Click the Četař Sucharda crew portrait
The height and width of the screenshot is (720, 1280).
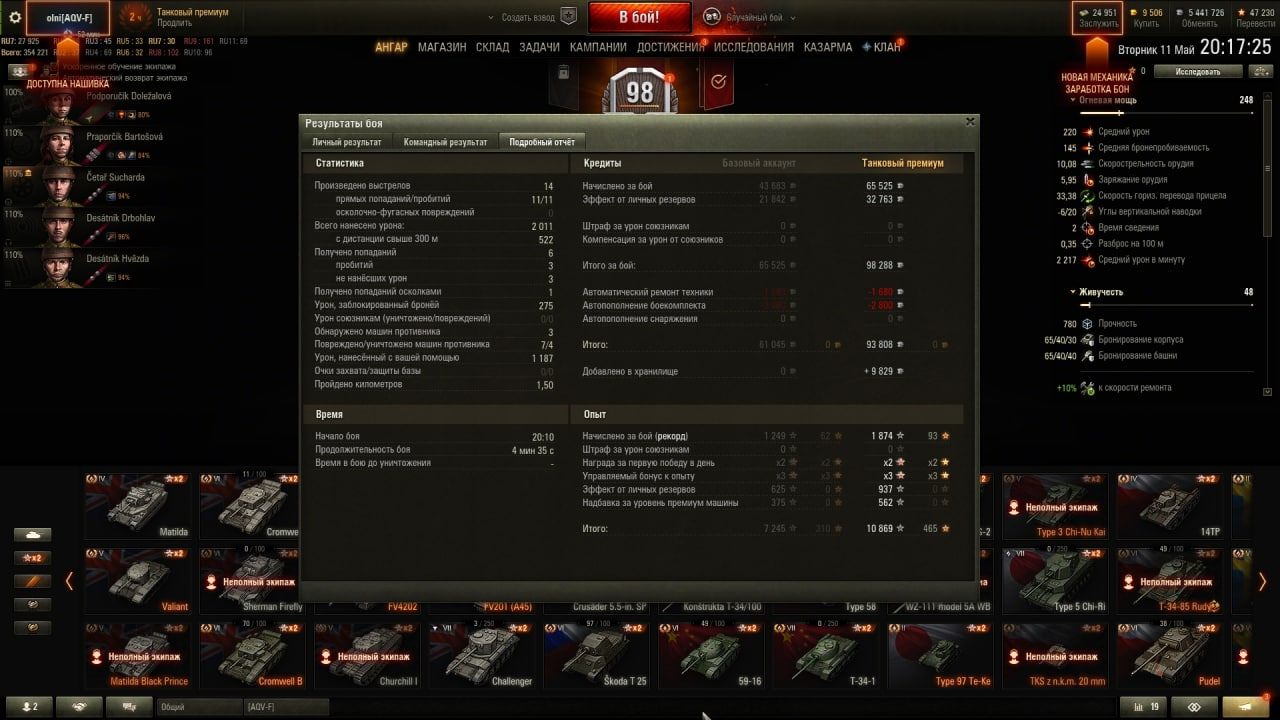[x=60, y=187]
